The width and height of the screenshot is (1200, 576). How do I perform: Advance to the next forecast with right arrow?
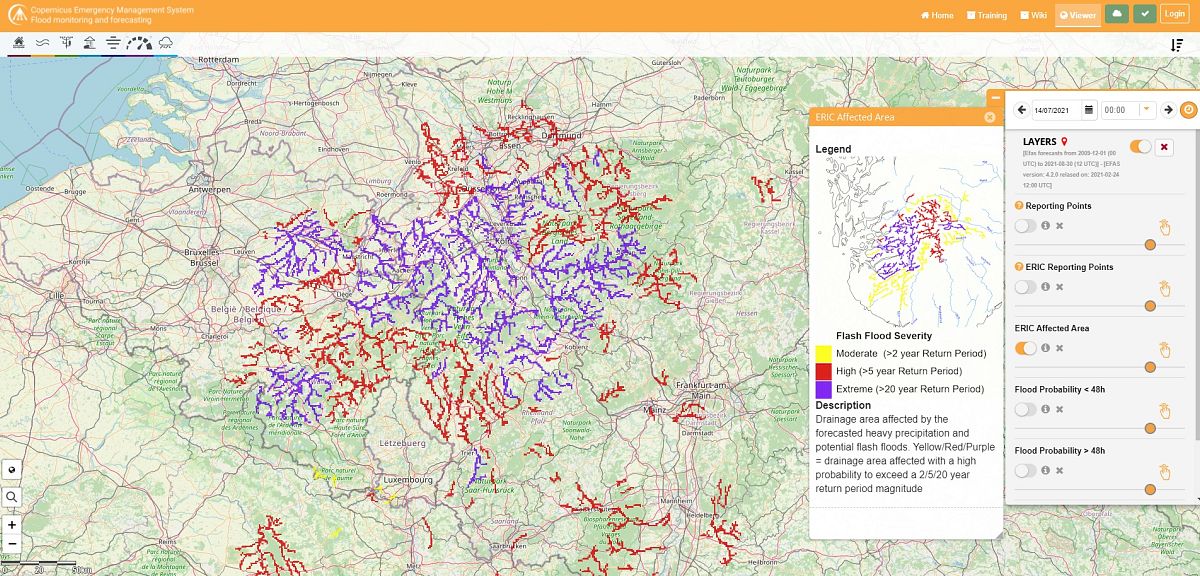point(1167,110)
